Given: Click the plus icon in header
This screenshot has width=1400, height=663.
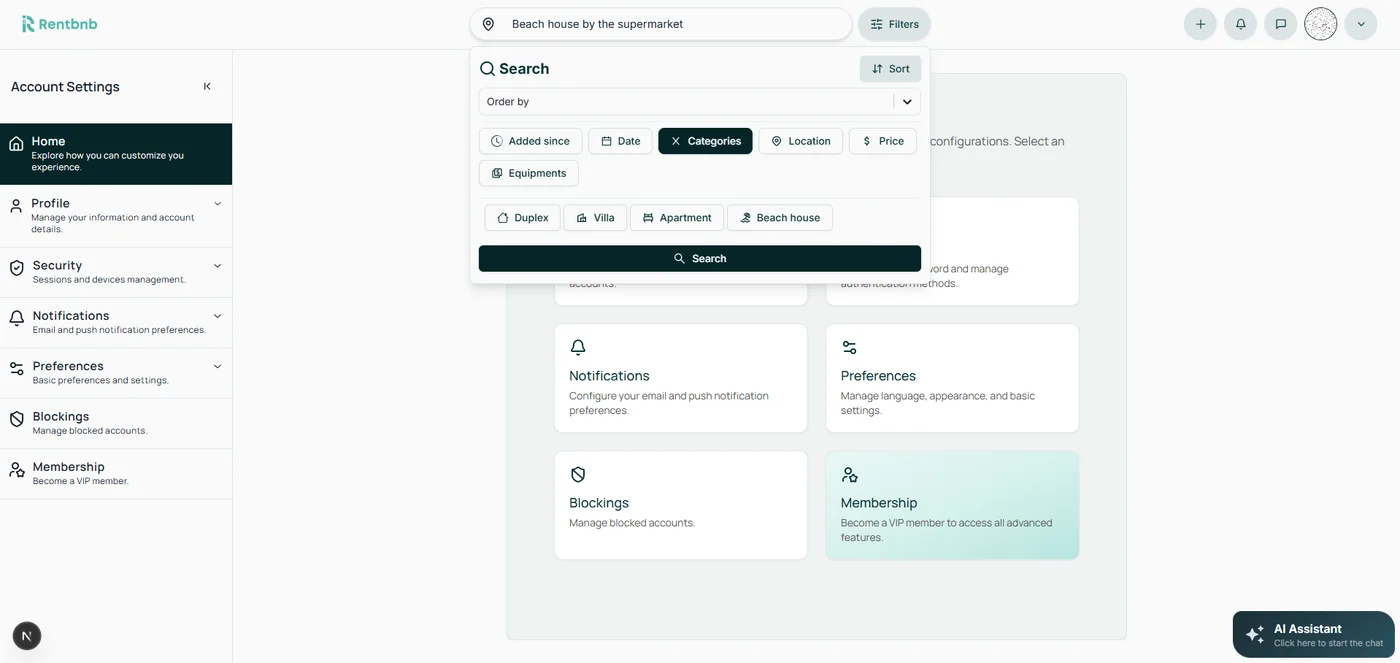Looking at the screenshot, I should pyautogui.click(x=1200, y=24).
